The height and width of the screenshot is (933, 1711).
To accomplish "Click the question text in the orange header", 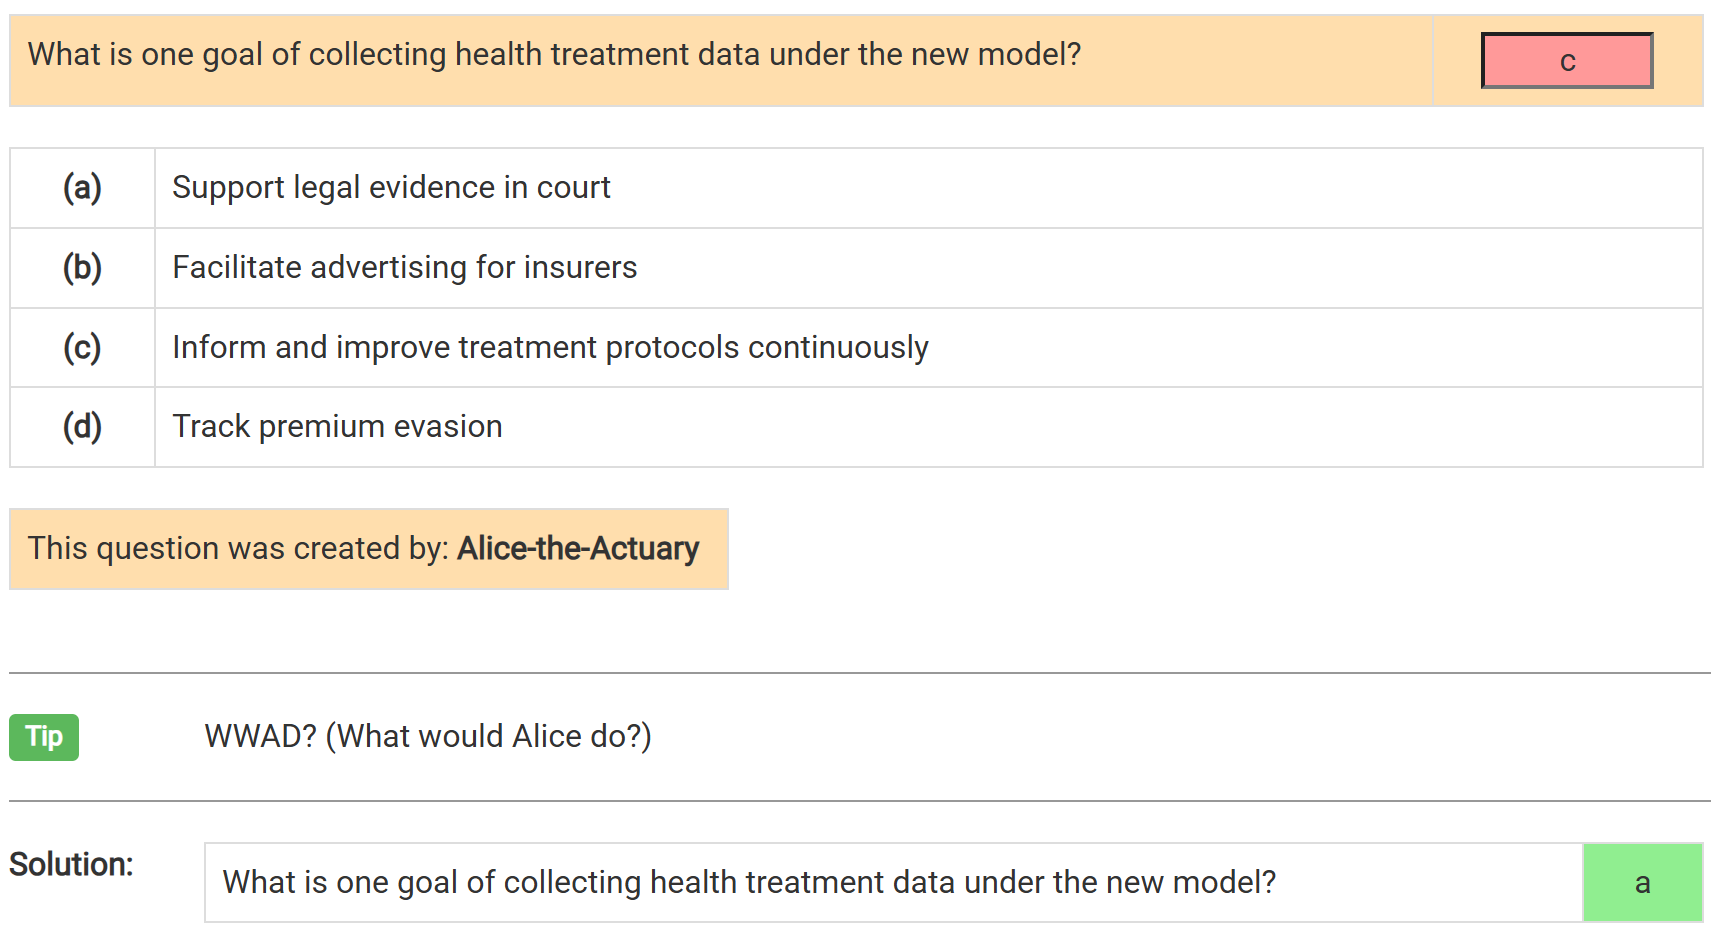I will 554,55.
